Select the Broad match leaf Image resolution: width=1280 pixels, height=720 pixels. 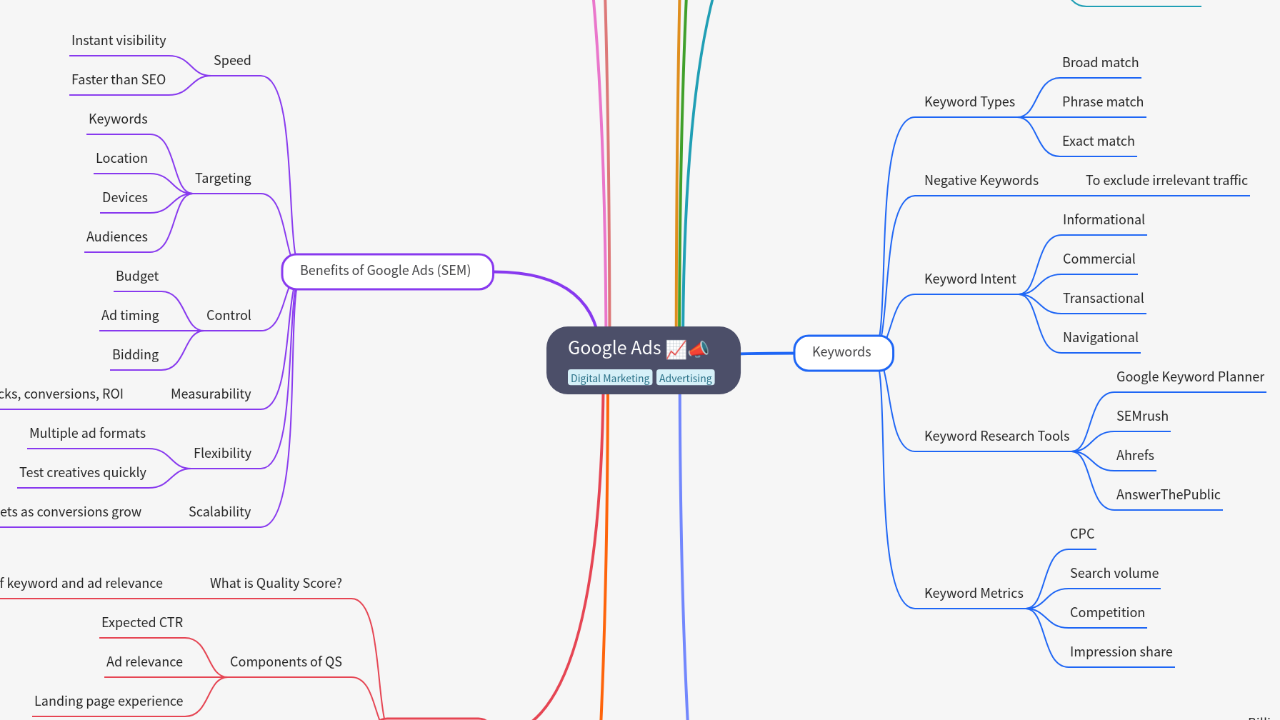pos(1100,62)
